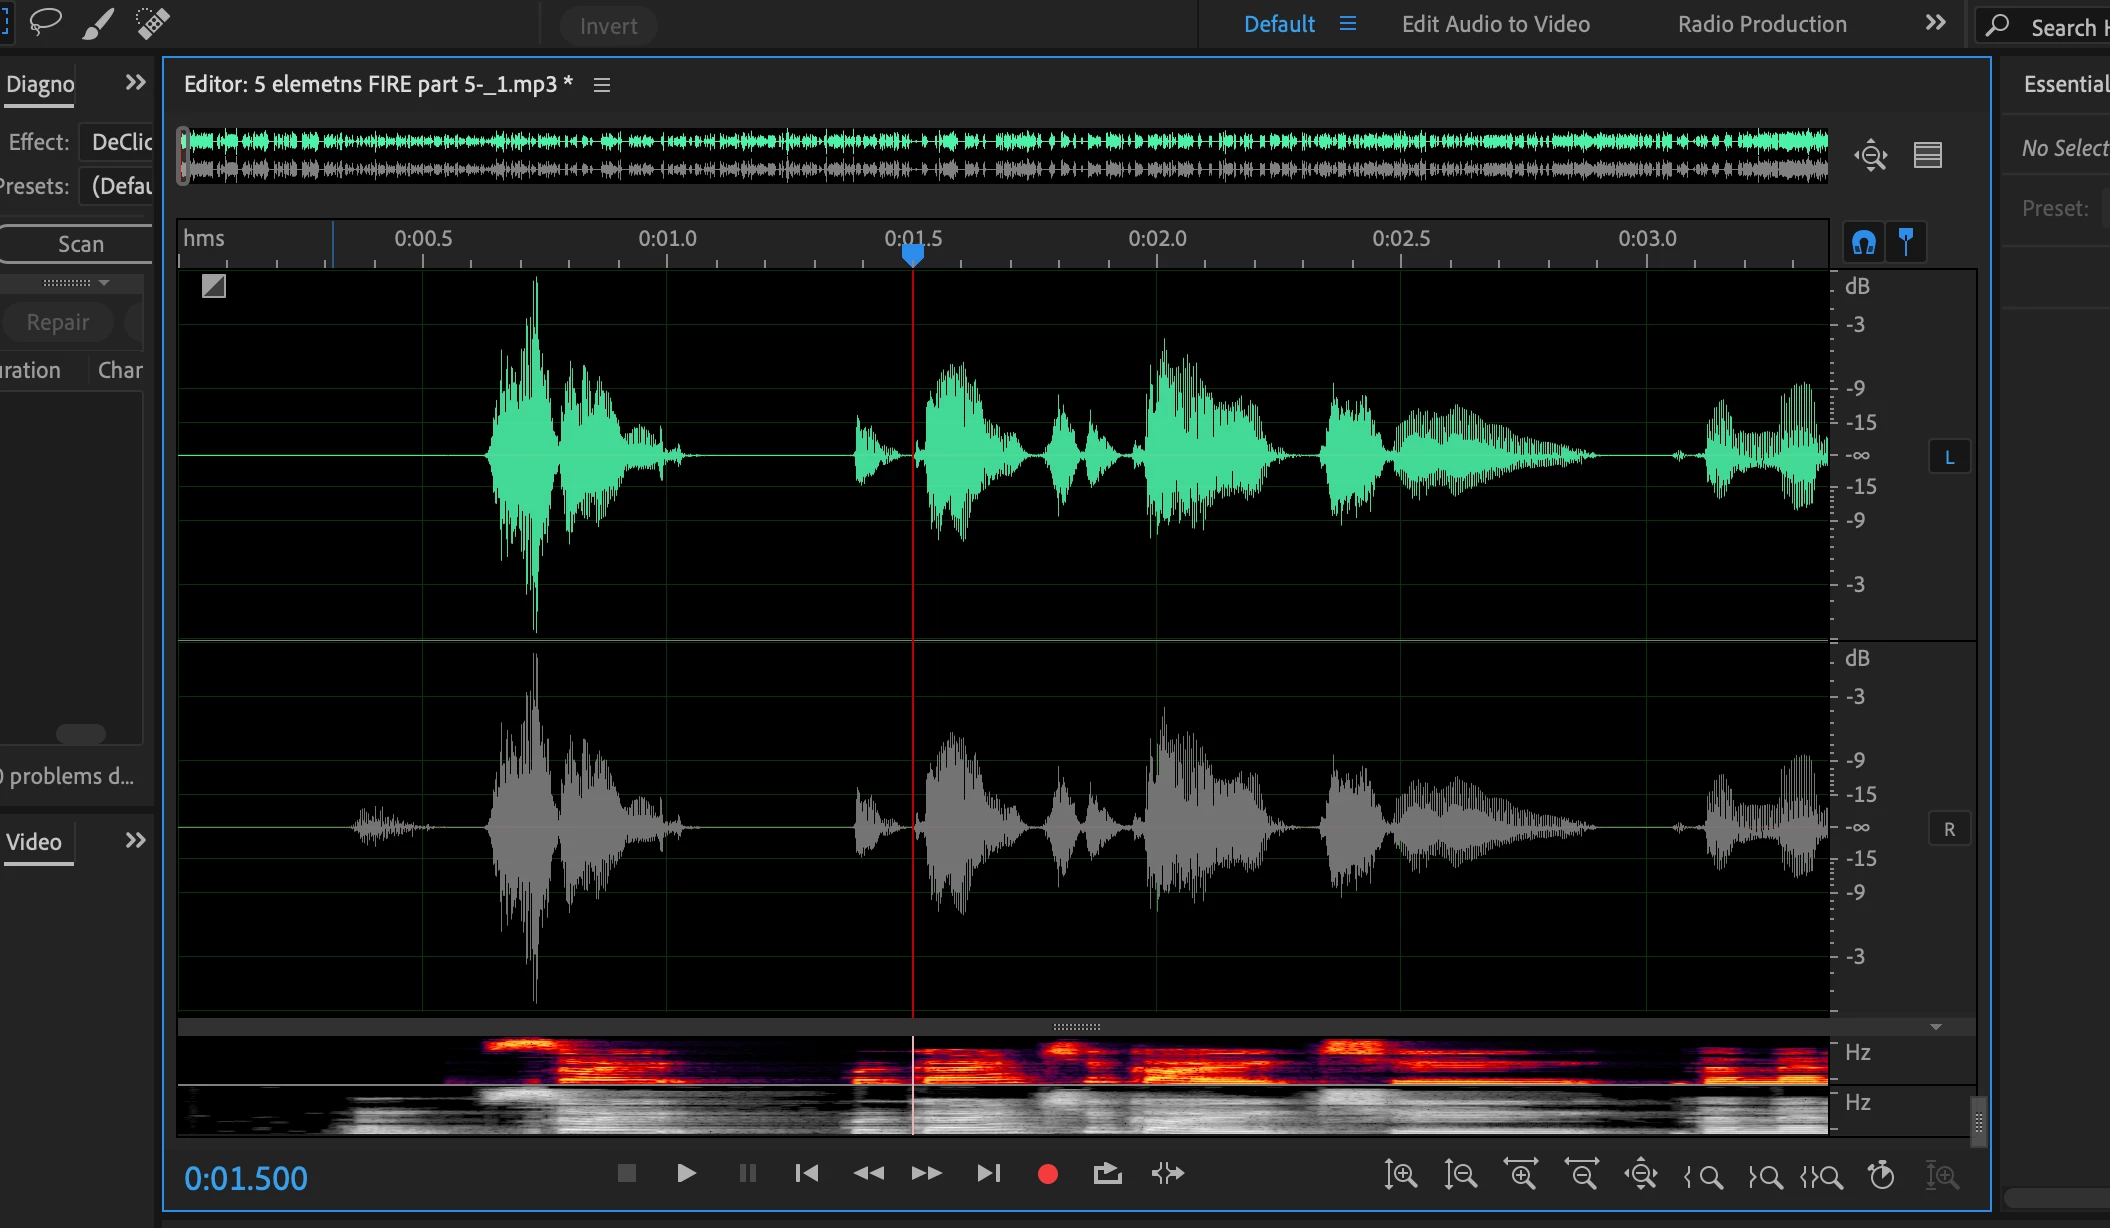Toggle the Left channel L button
The height and width of the screenshot is (1228, 2110).
[1949, 458]
